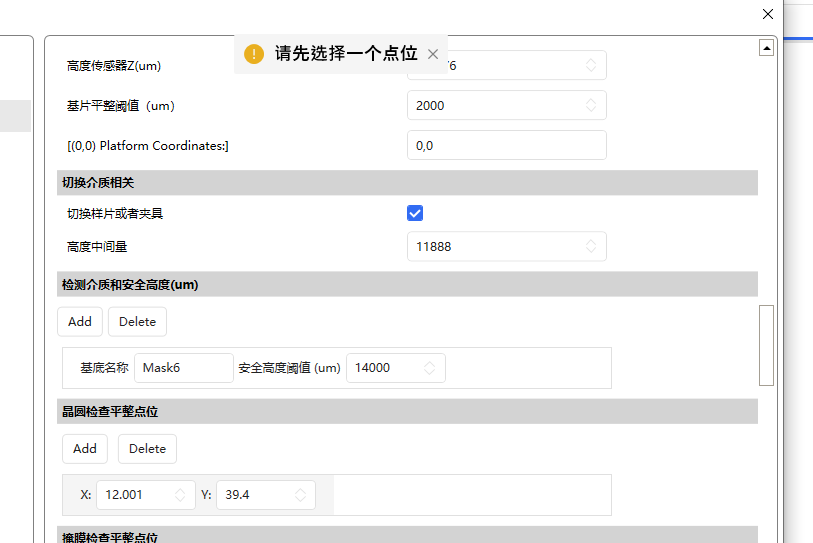
Task: Click scroll-up arrow at top of scrollbar
Action: click(766, 47)
